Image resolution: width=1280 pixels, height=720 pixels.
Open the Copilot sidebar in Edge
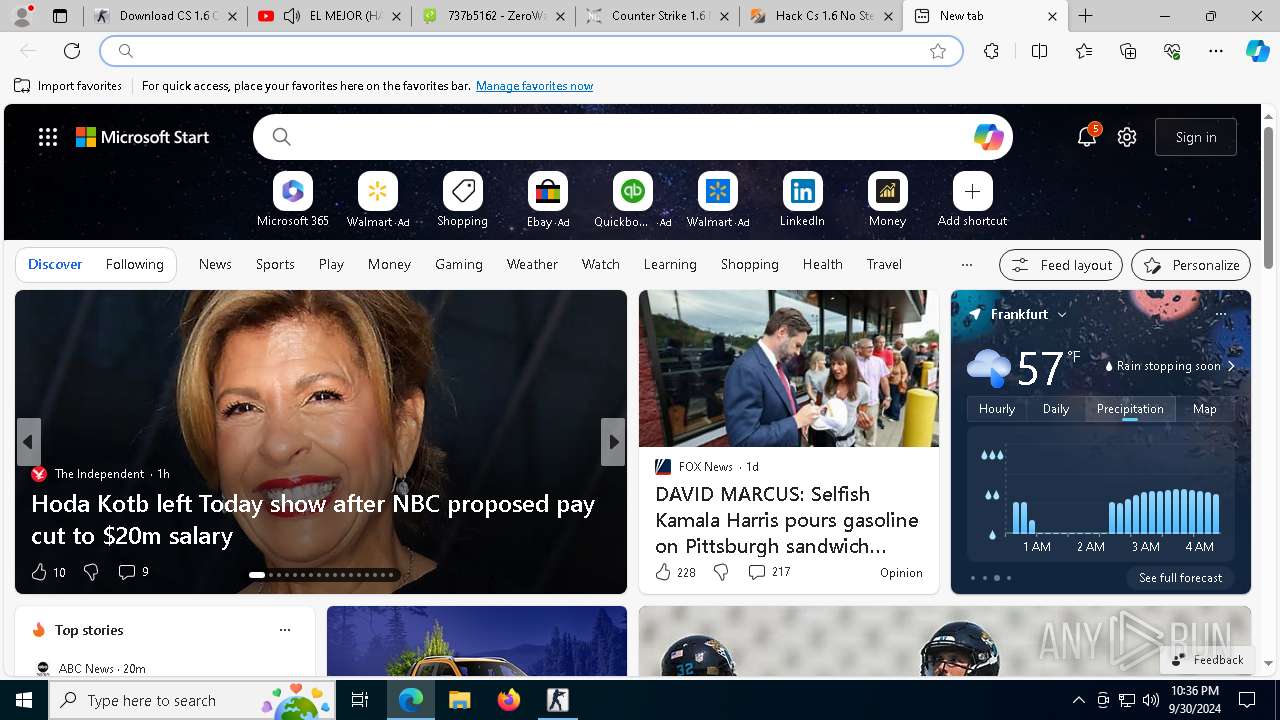(x=1257, y=51)
